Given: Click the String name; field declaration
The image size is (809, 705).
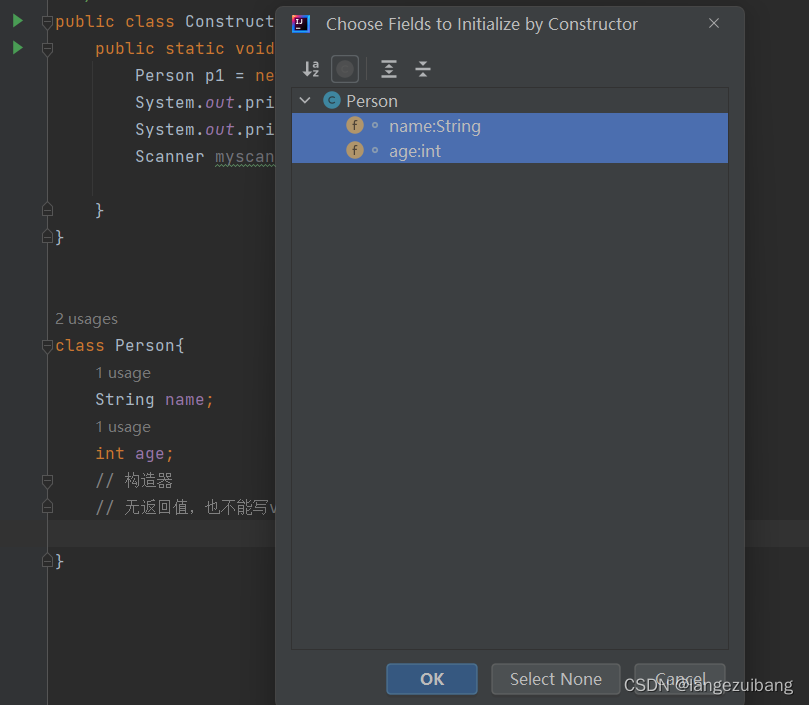Looking at the screenshot, I should (x=154, y=399).
